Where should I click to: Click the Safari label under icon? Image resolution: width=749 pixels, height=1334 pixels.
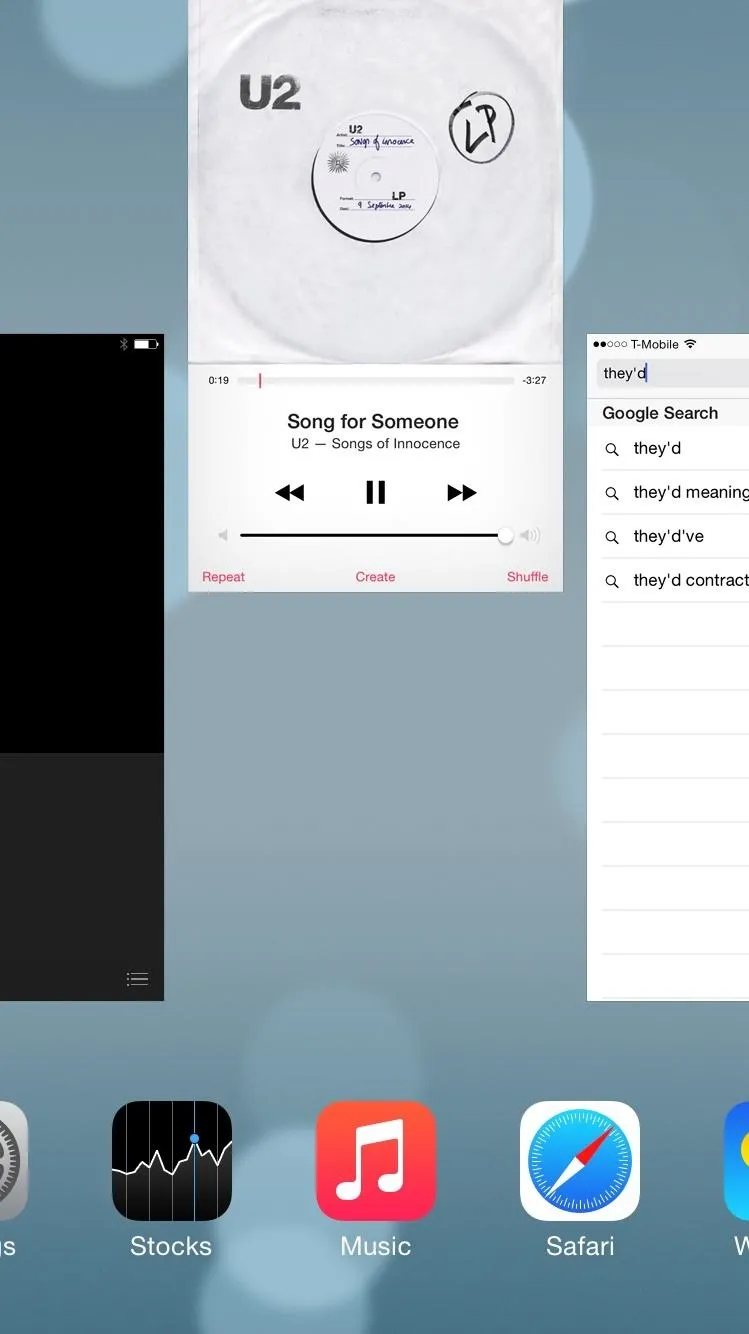coord(580,1246)
